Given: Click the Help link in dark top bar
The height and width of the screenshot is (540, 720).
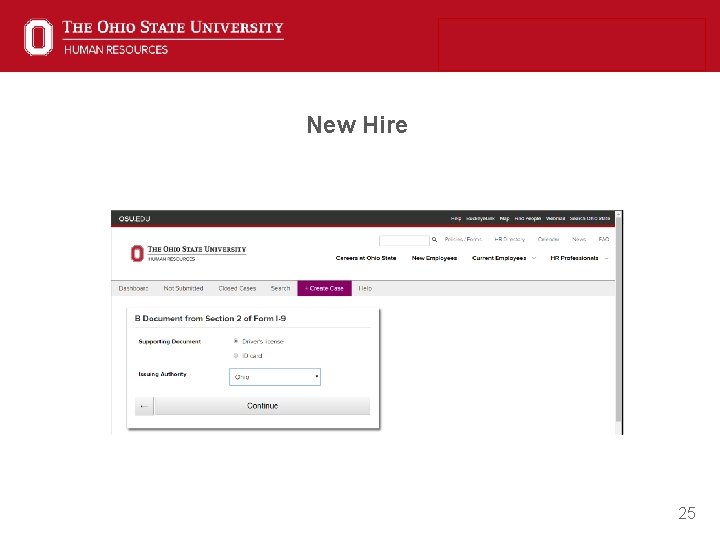Looking at the screenshot, I should click(x=456, y=219).
